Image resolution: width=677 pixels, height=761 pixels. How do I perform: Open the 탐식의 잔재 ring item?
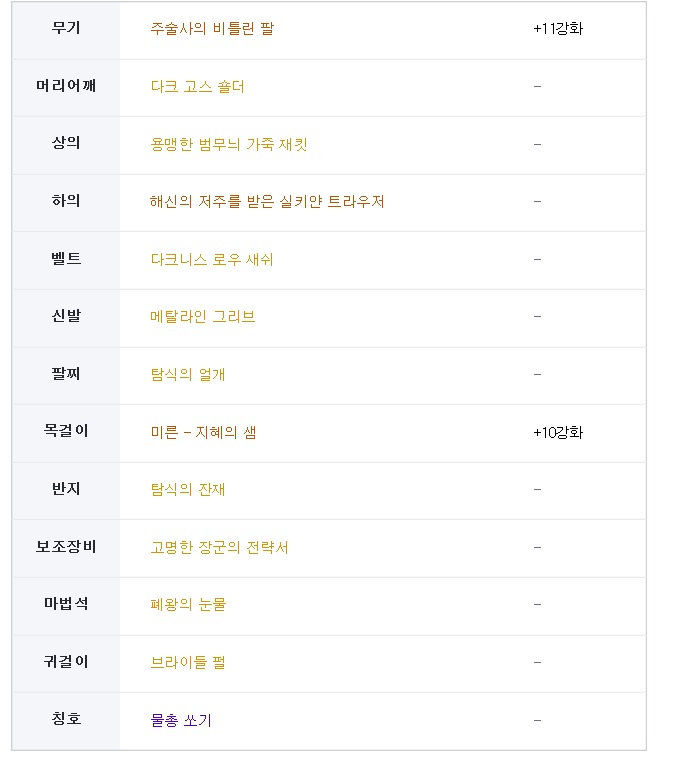188,490
